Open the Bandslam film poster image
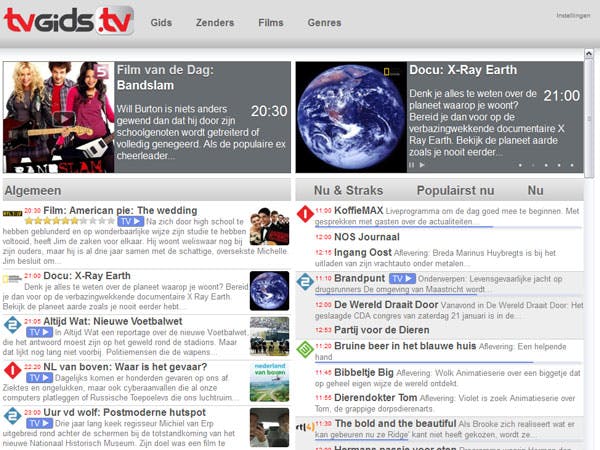This screenshot has width=600, height=450. click(x=59, y=117)
